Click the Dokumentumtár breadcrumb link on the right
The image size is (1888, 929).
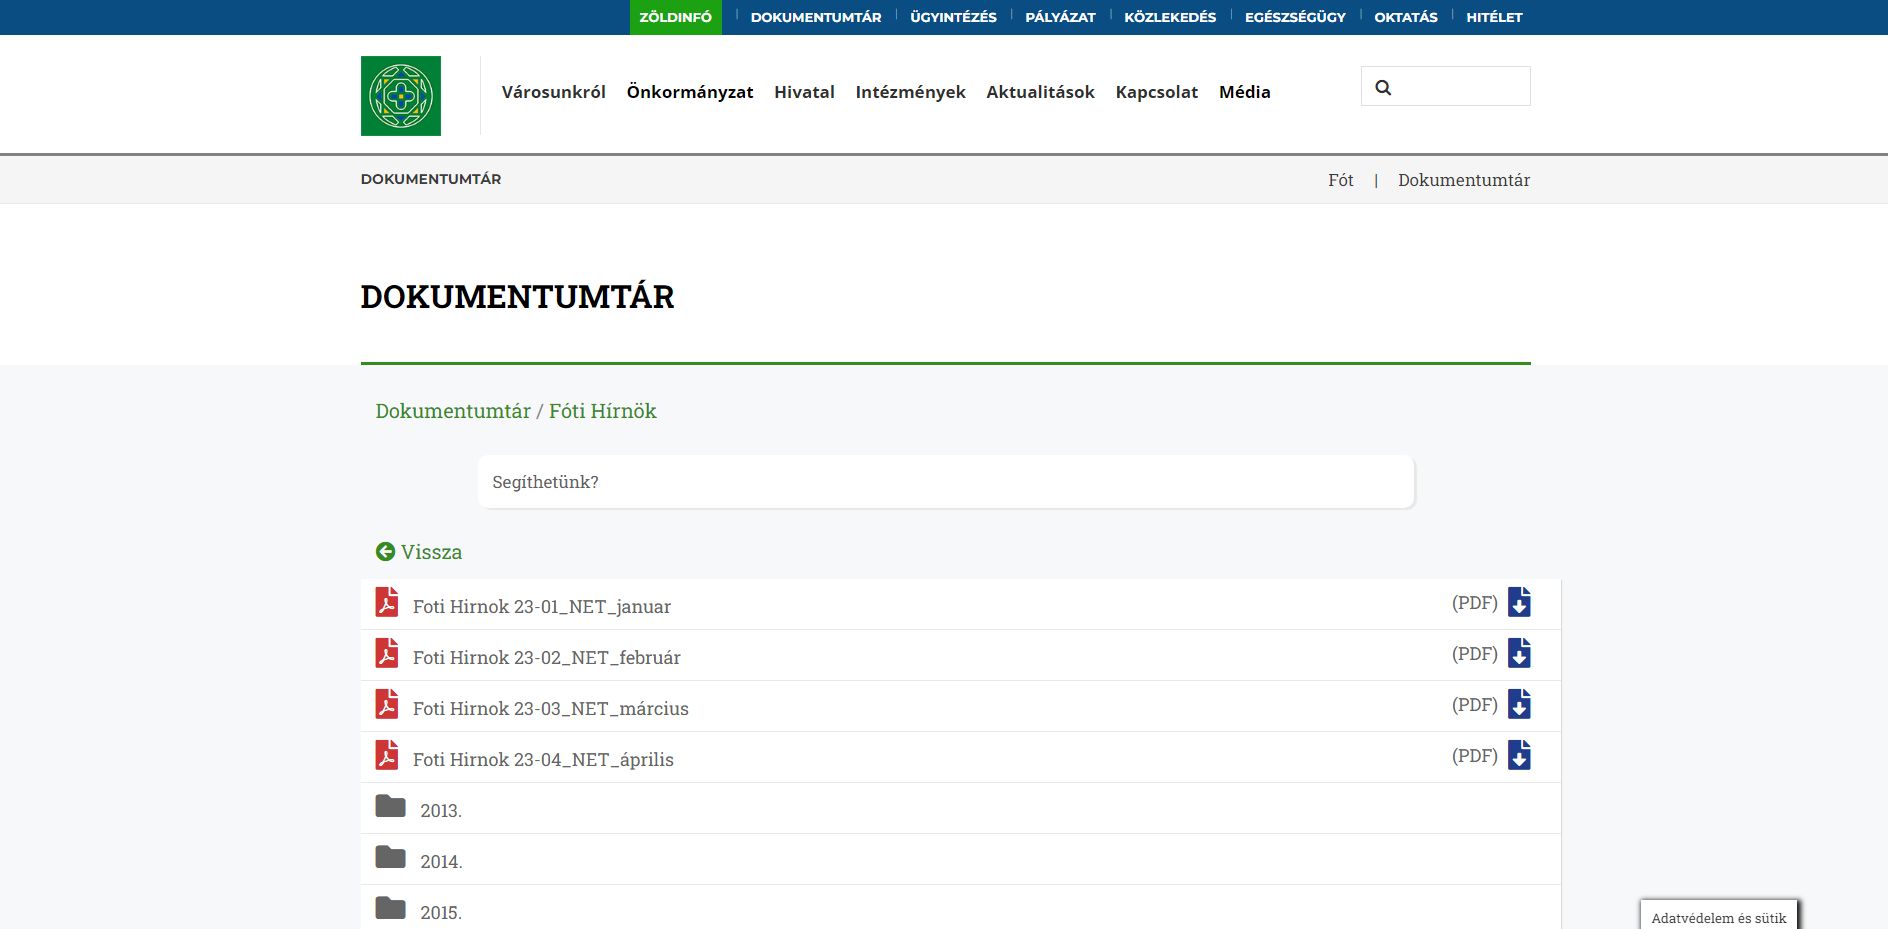click(1464, 180)
